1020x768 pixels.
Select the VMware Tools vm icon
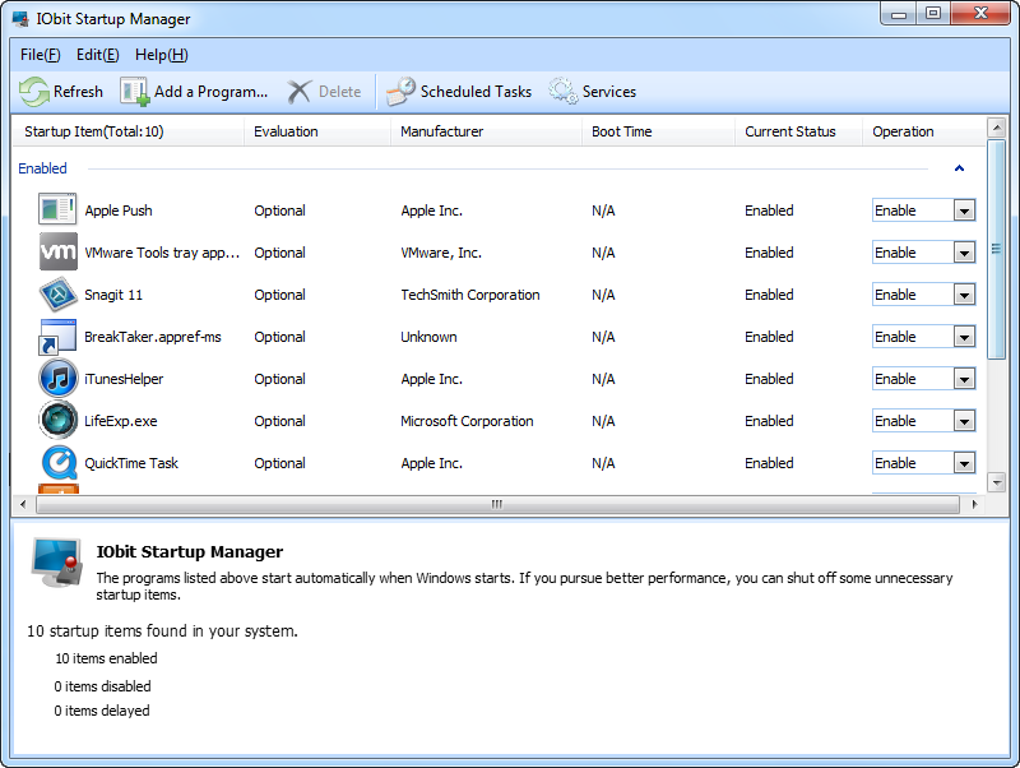[x=58, y=252]
